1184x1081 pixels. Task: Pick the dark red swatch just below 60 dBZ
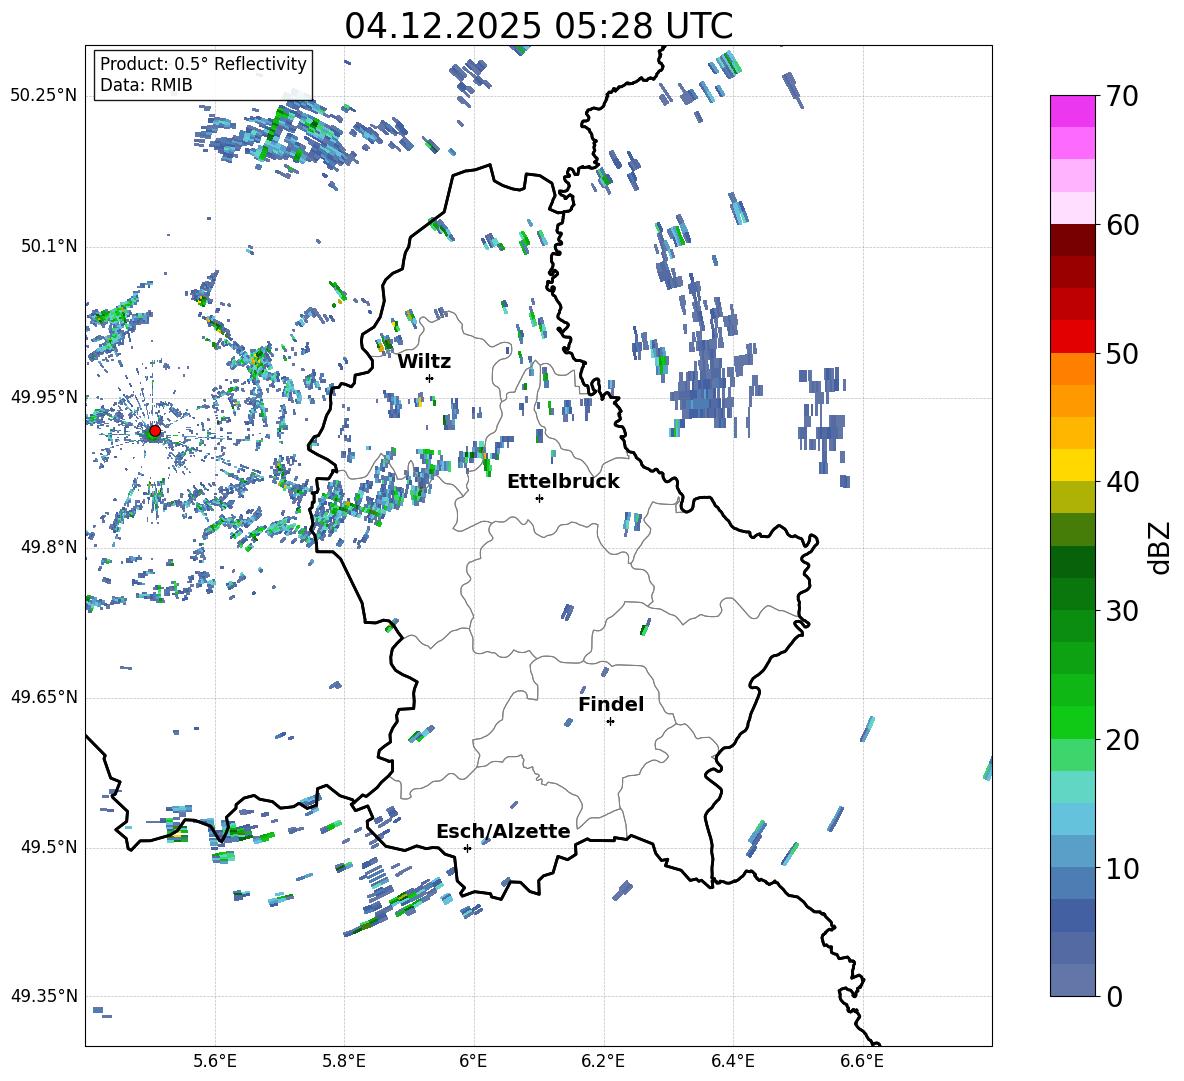(1073, 240)
